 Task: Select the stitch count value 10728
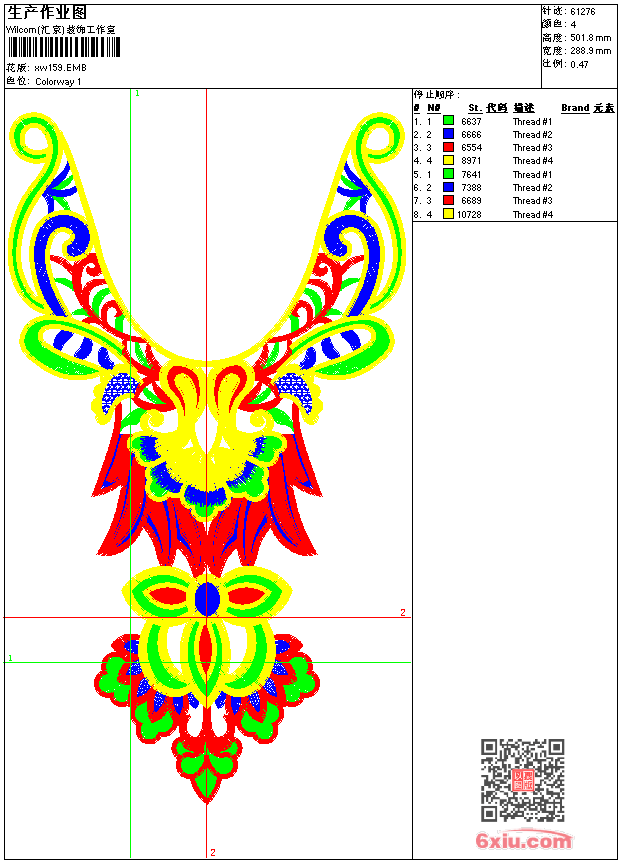[469, 214]
